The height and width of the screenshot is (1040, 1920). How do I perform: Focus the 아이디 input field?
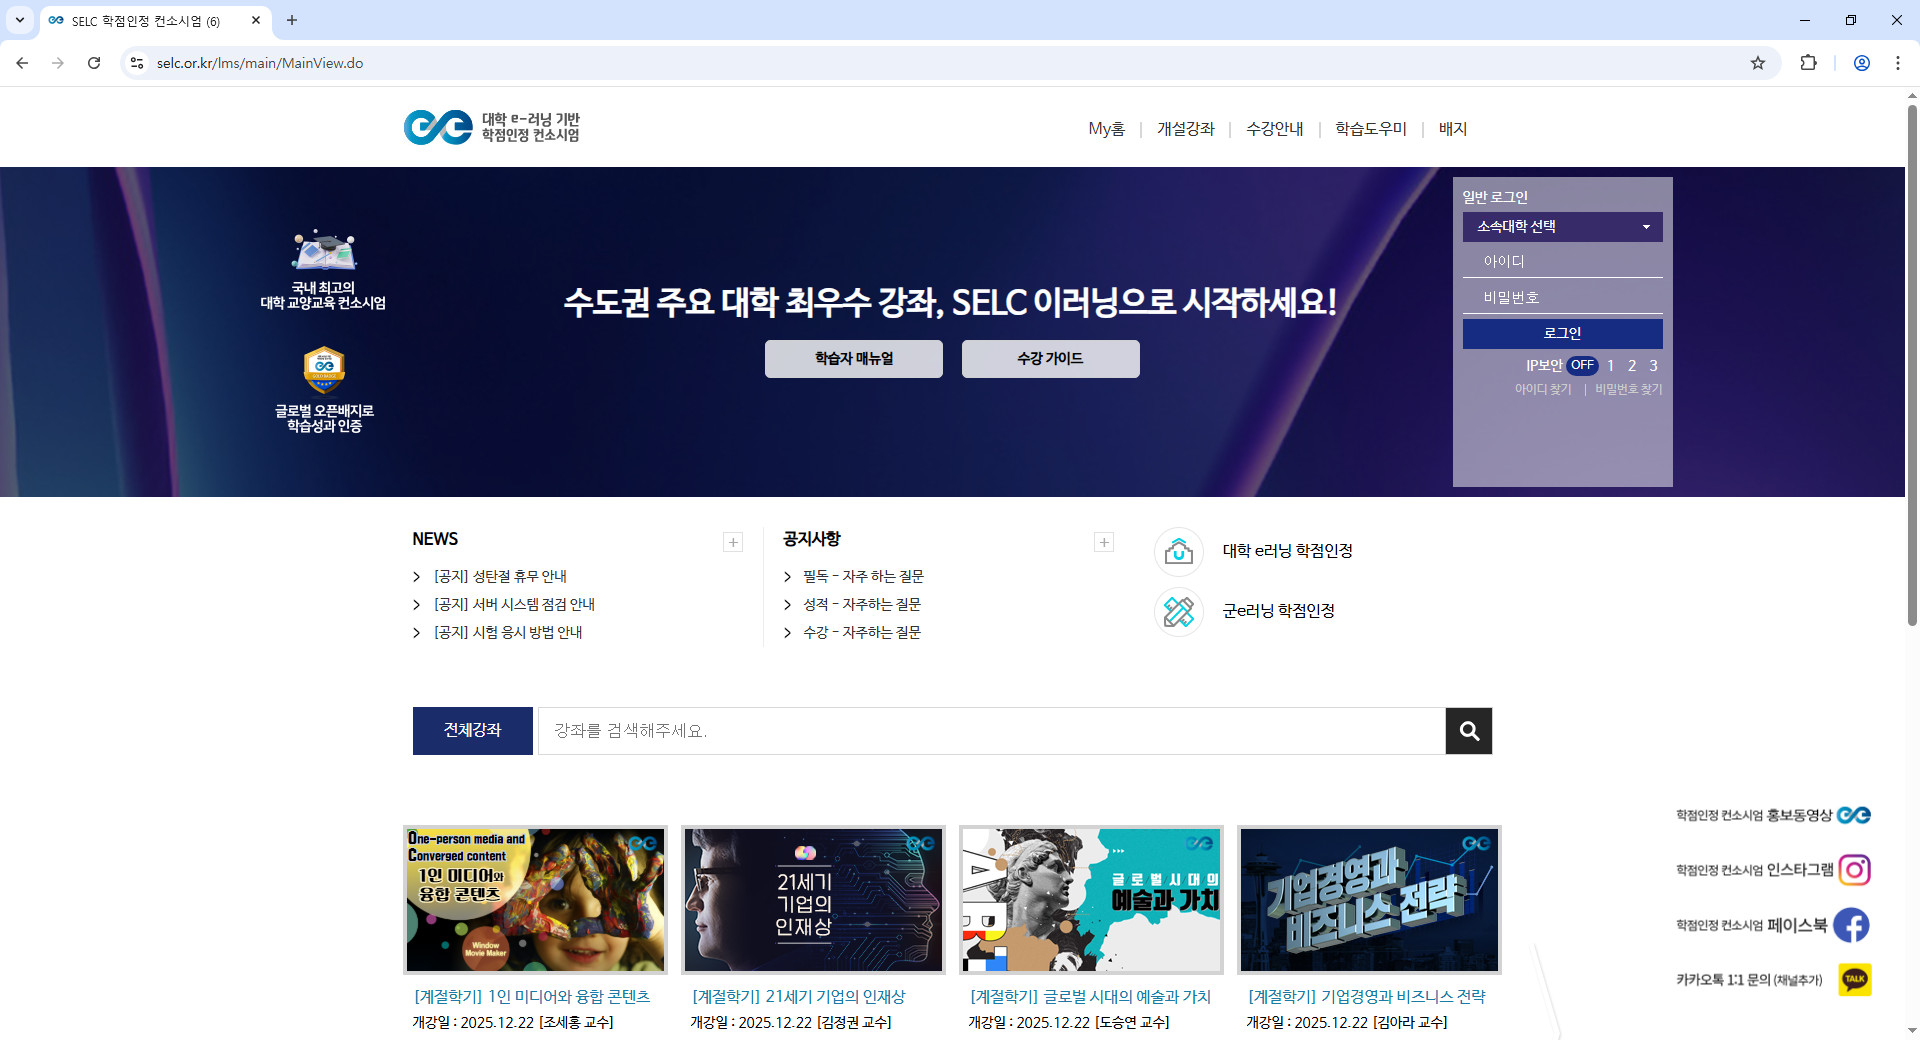pos(1563,262)
